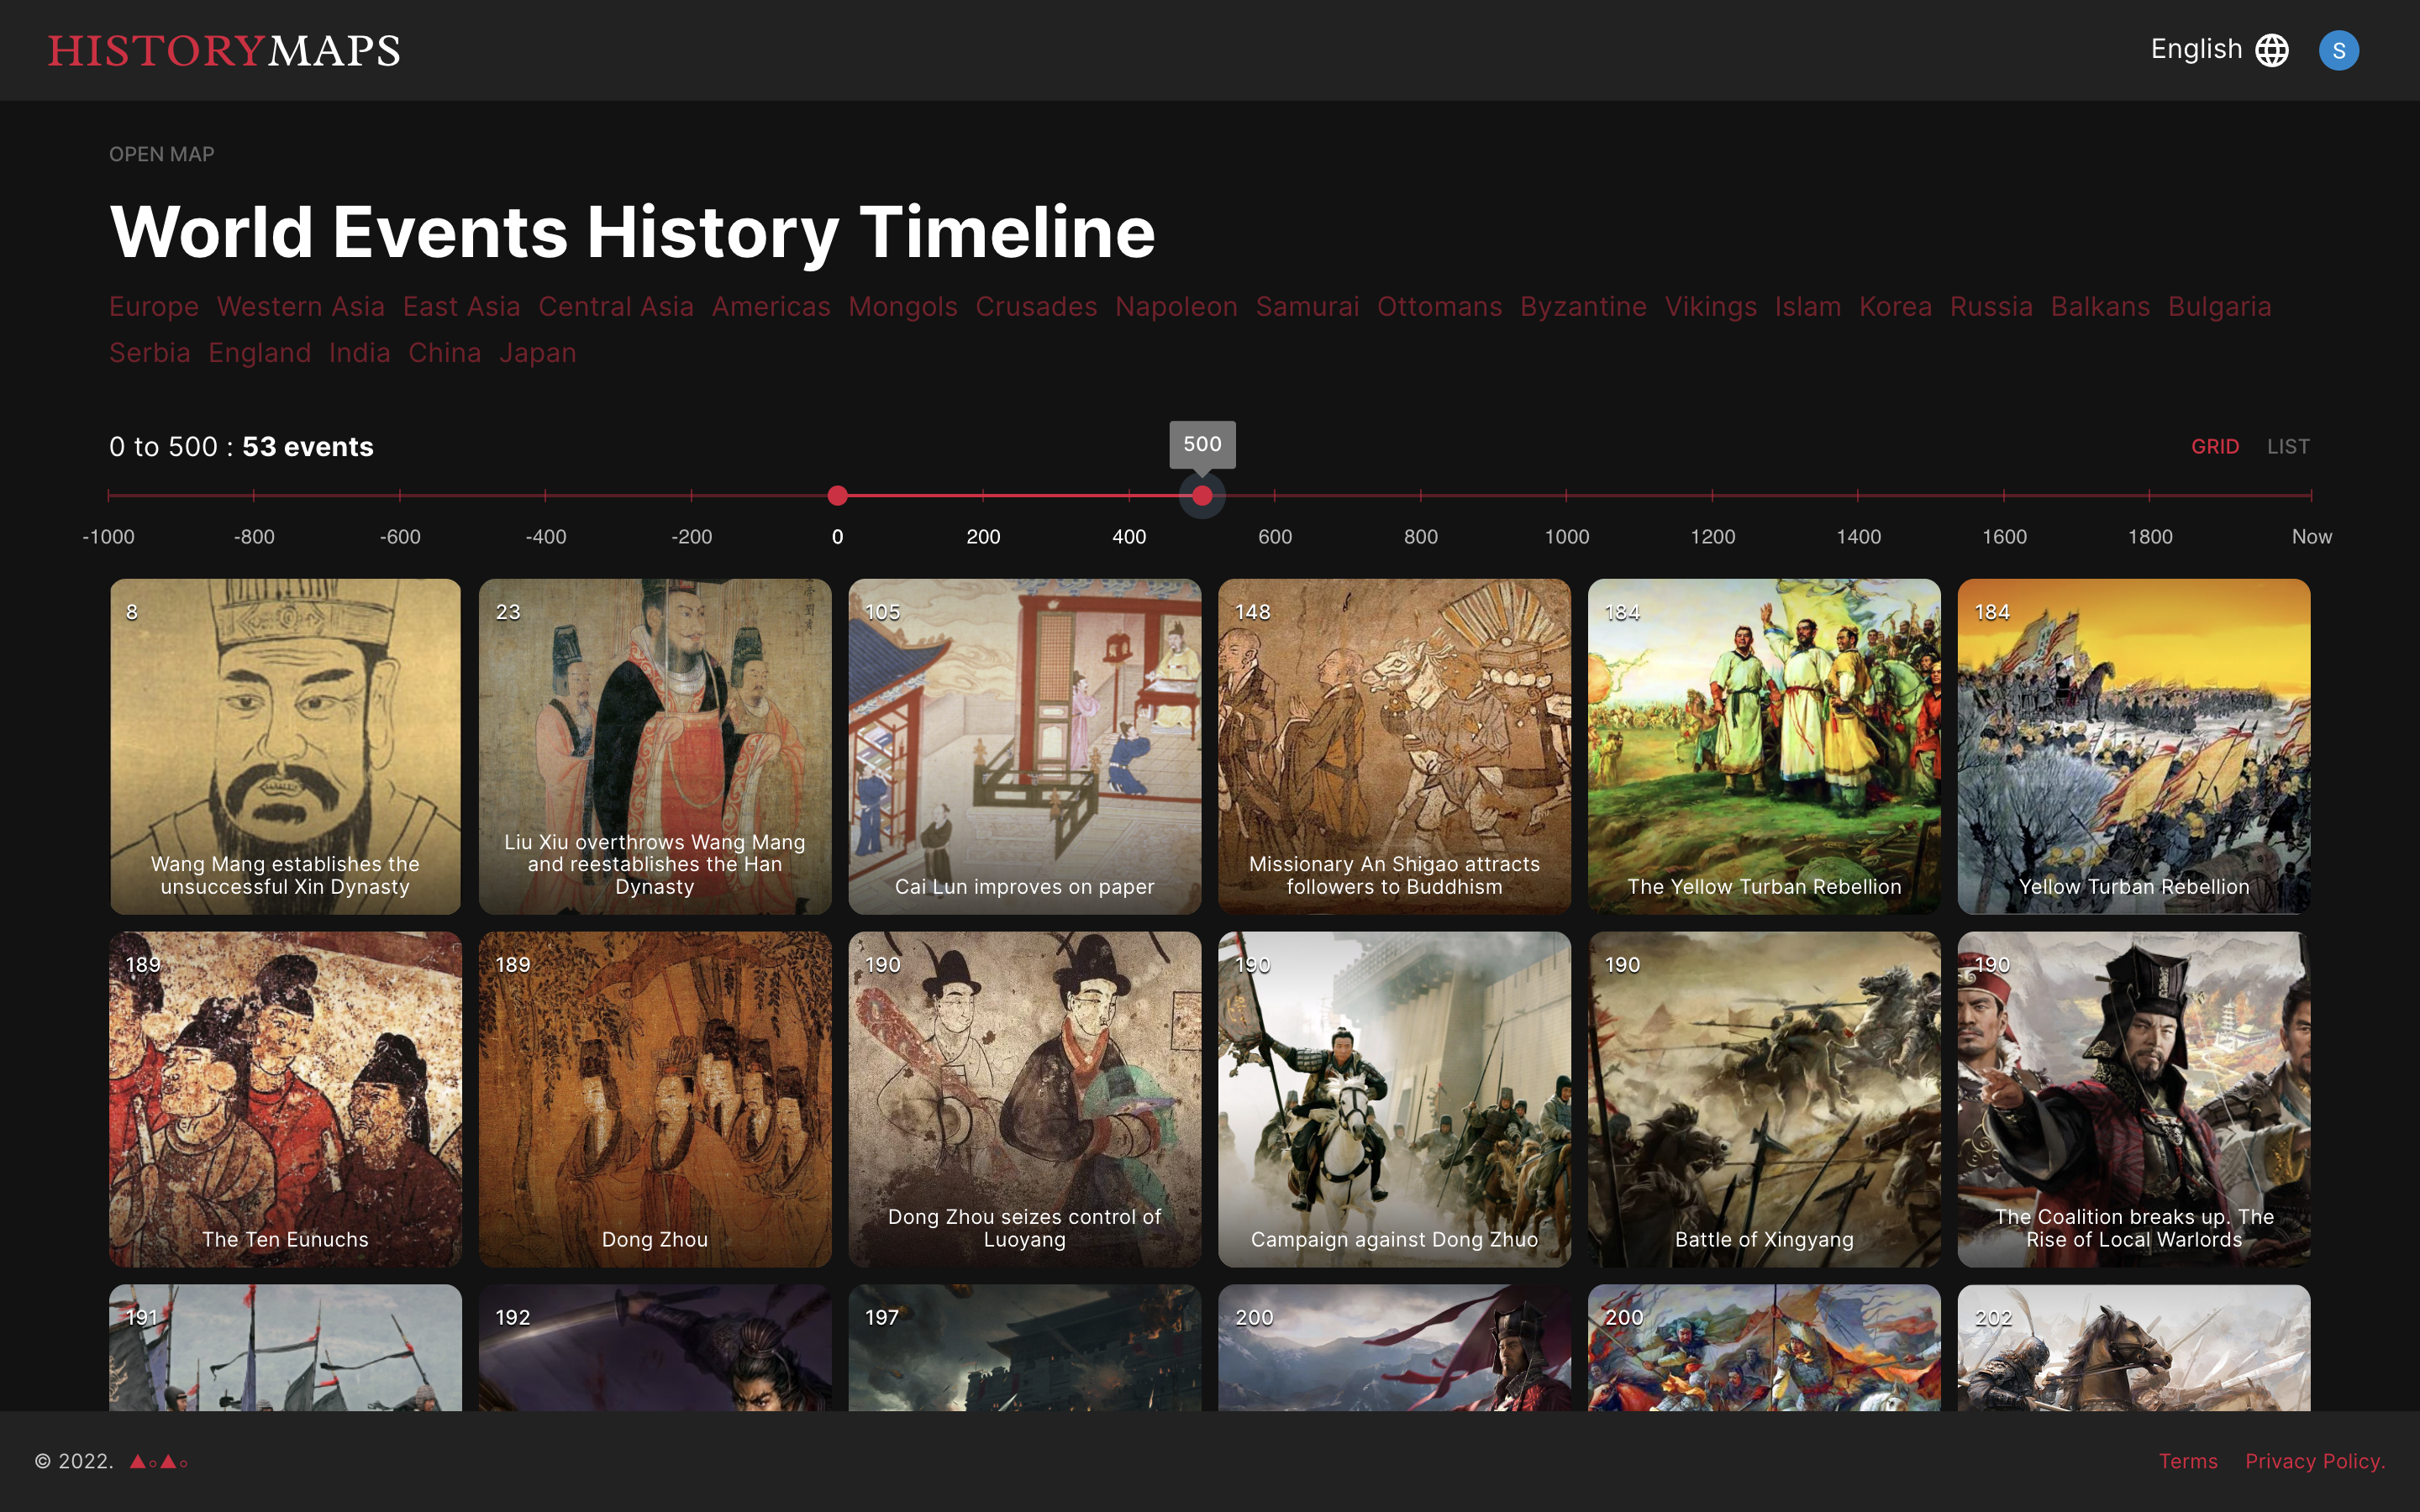The height and width of the screenshot is (1512, 2420).
Task: Open Wang Mang Xin Dynasty card
Action: (285, 746)
